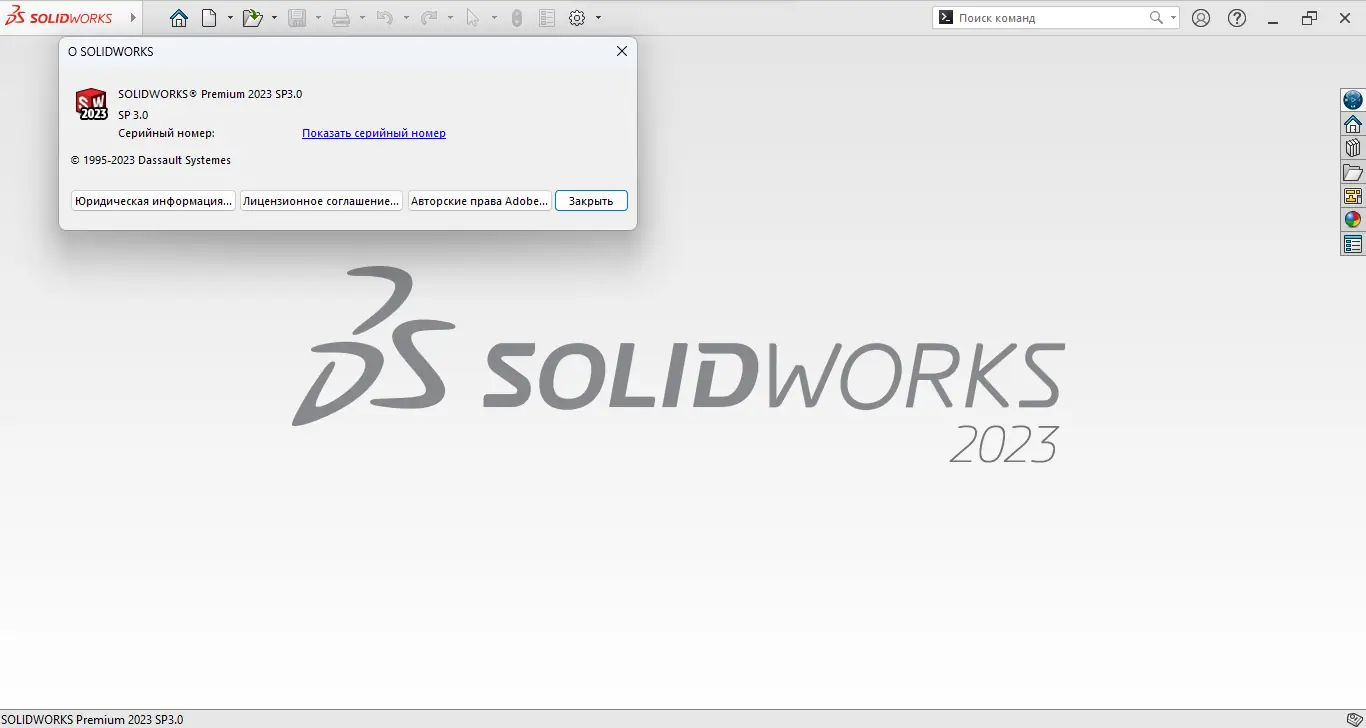Open the File Explorer icon in the task pane
This screenshot has height=728, width=1366.
(x=1353, y=171)
